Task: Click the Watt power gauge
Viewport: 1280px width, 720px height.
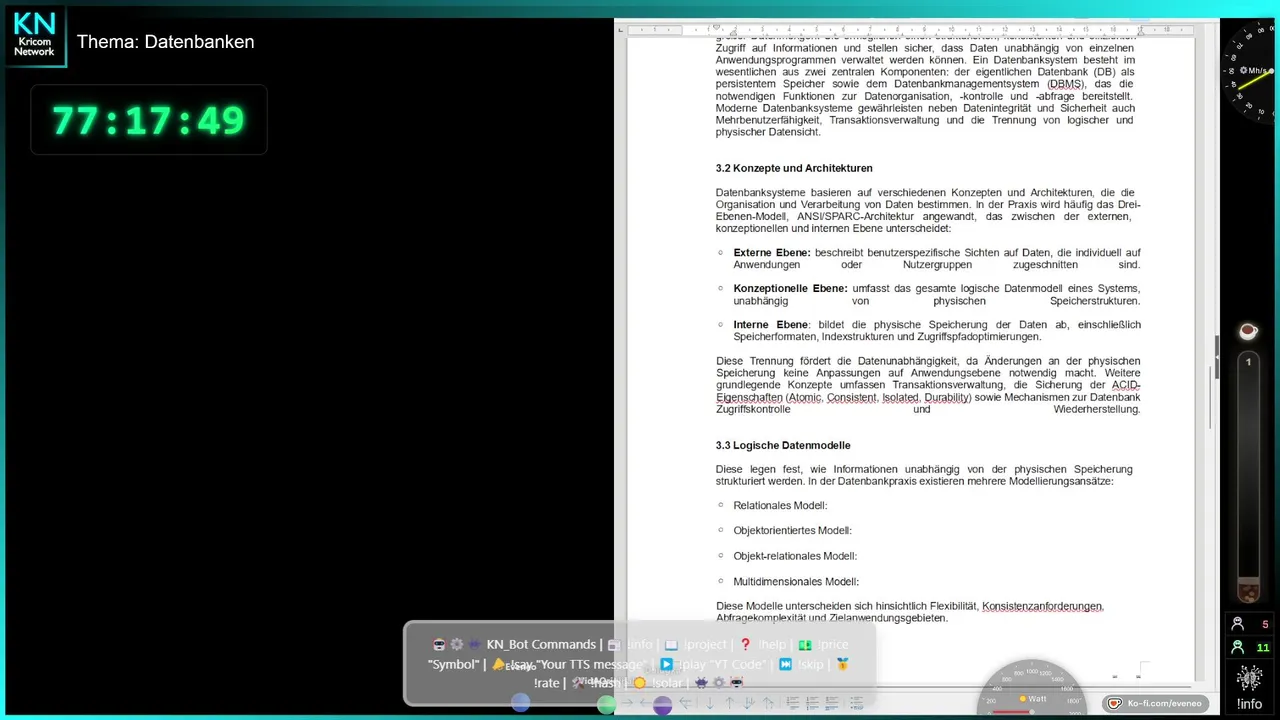Action: click(1030, 687)
